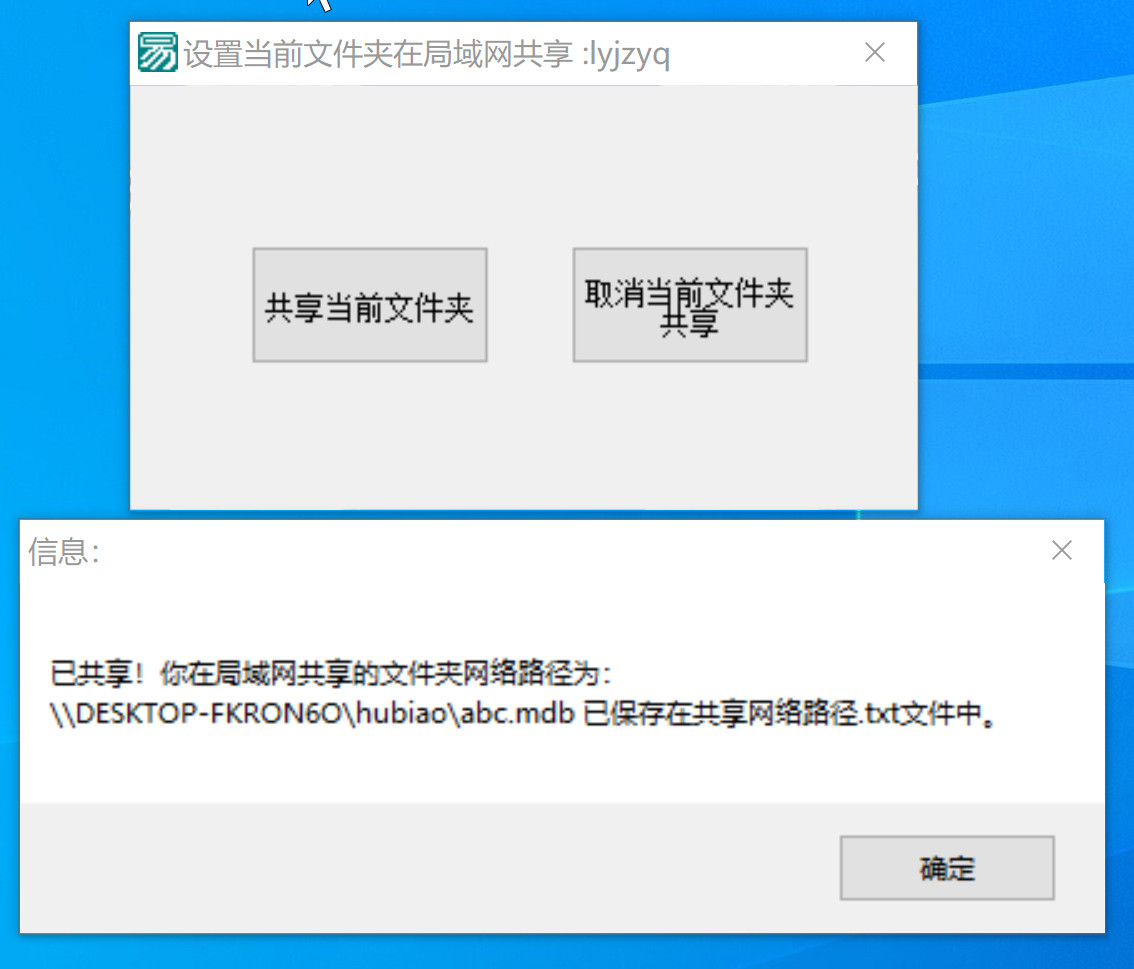Click white space below the path message

coord(561,767)
